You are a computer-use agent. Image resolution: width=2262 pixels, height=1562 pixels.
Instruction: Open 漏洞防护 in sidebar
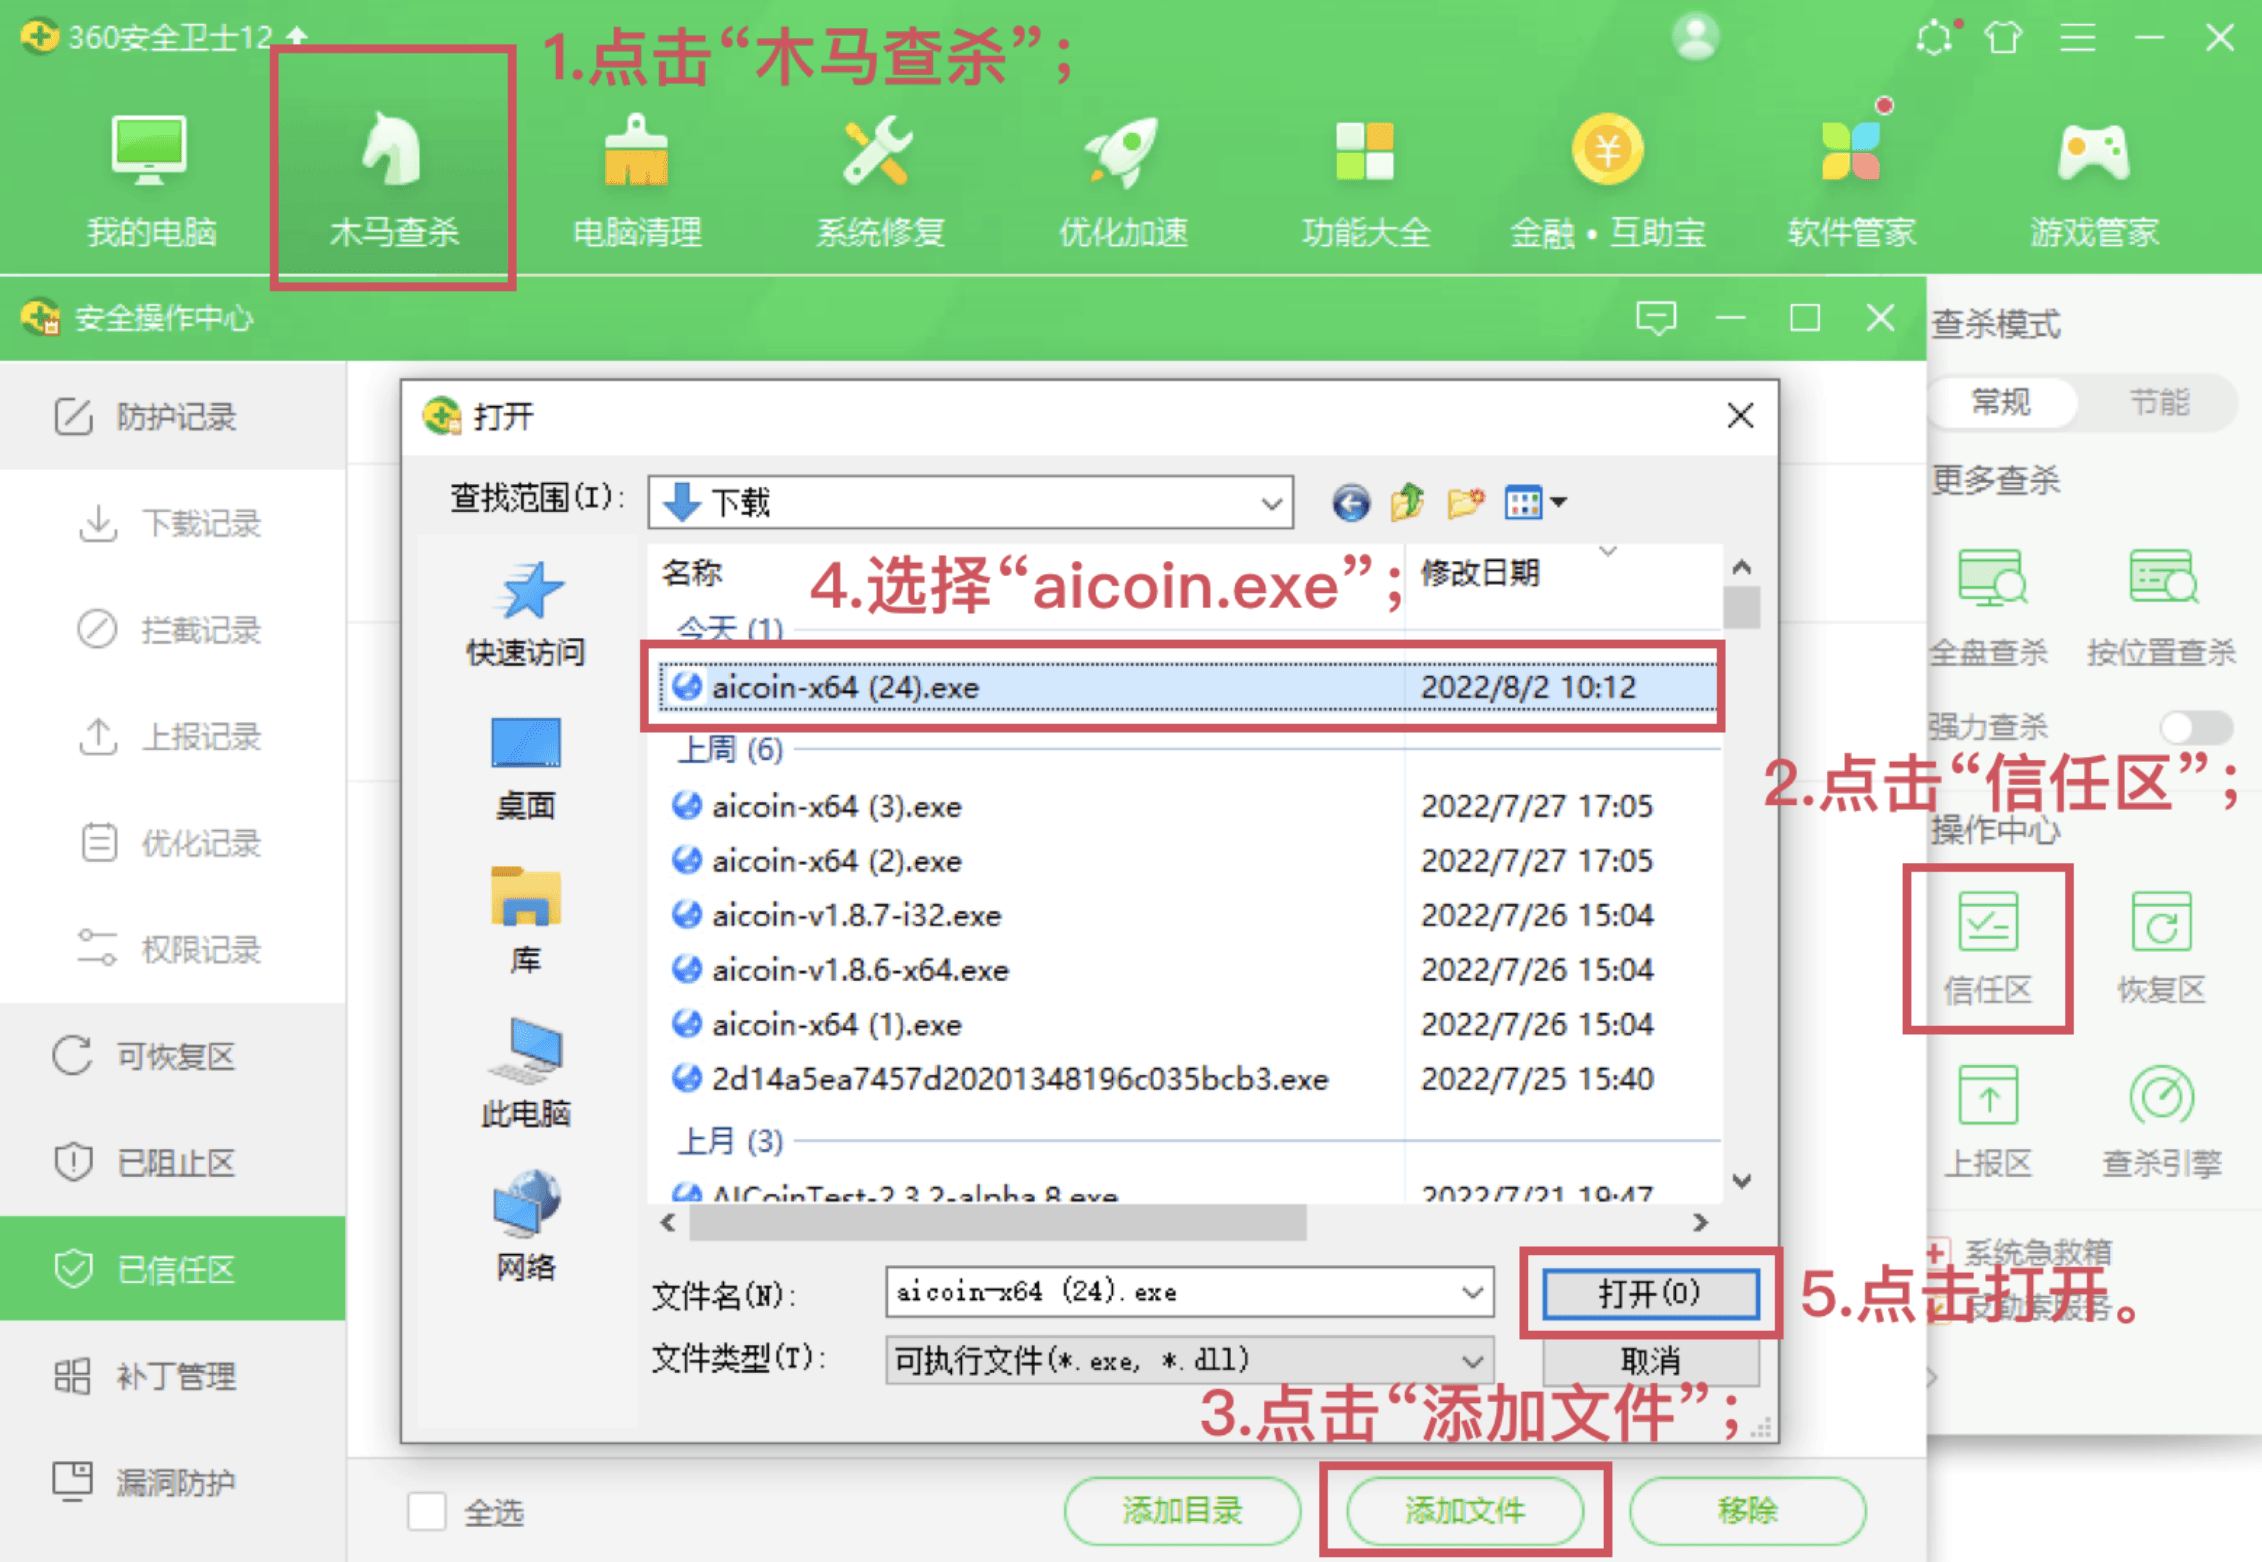[173, 1482]
